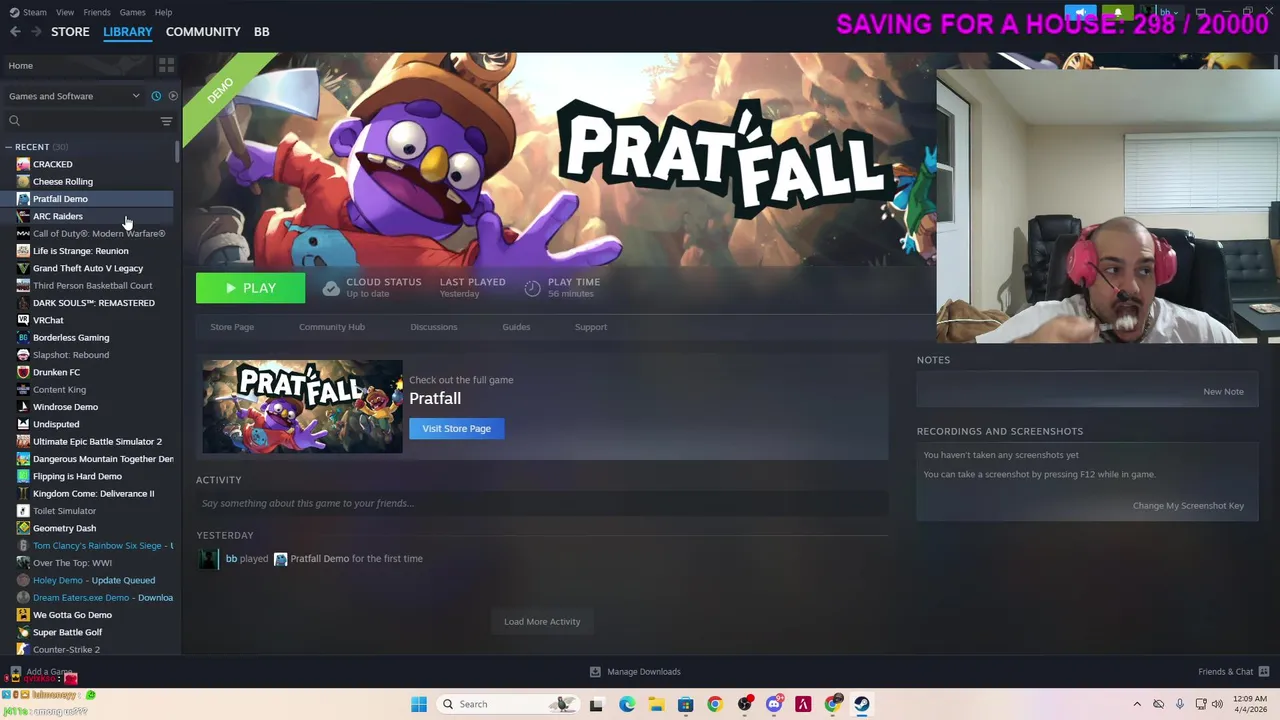Open the Help menu
The width and height of the screenshot is (1280, 720).
coord(163,12)
